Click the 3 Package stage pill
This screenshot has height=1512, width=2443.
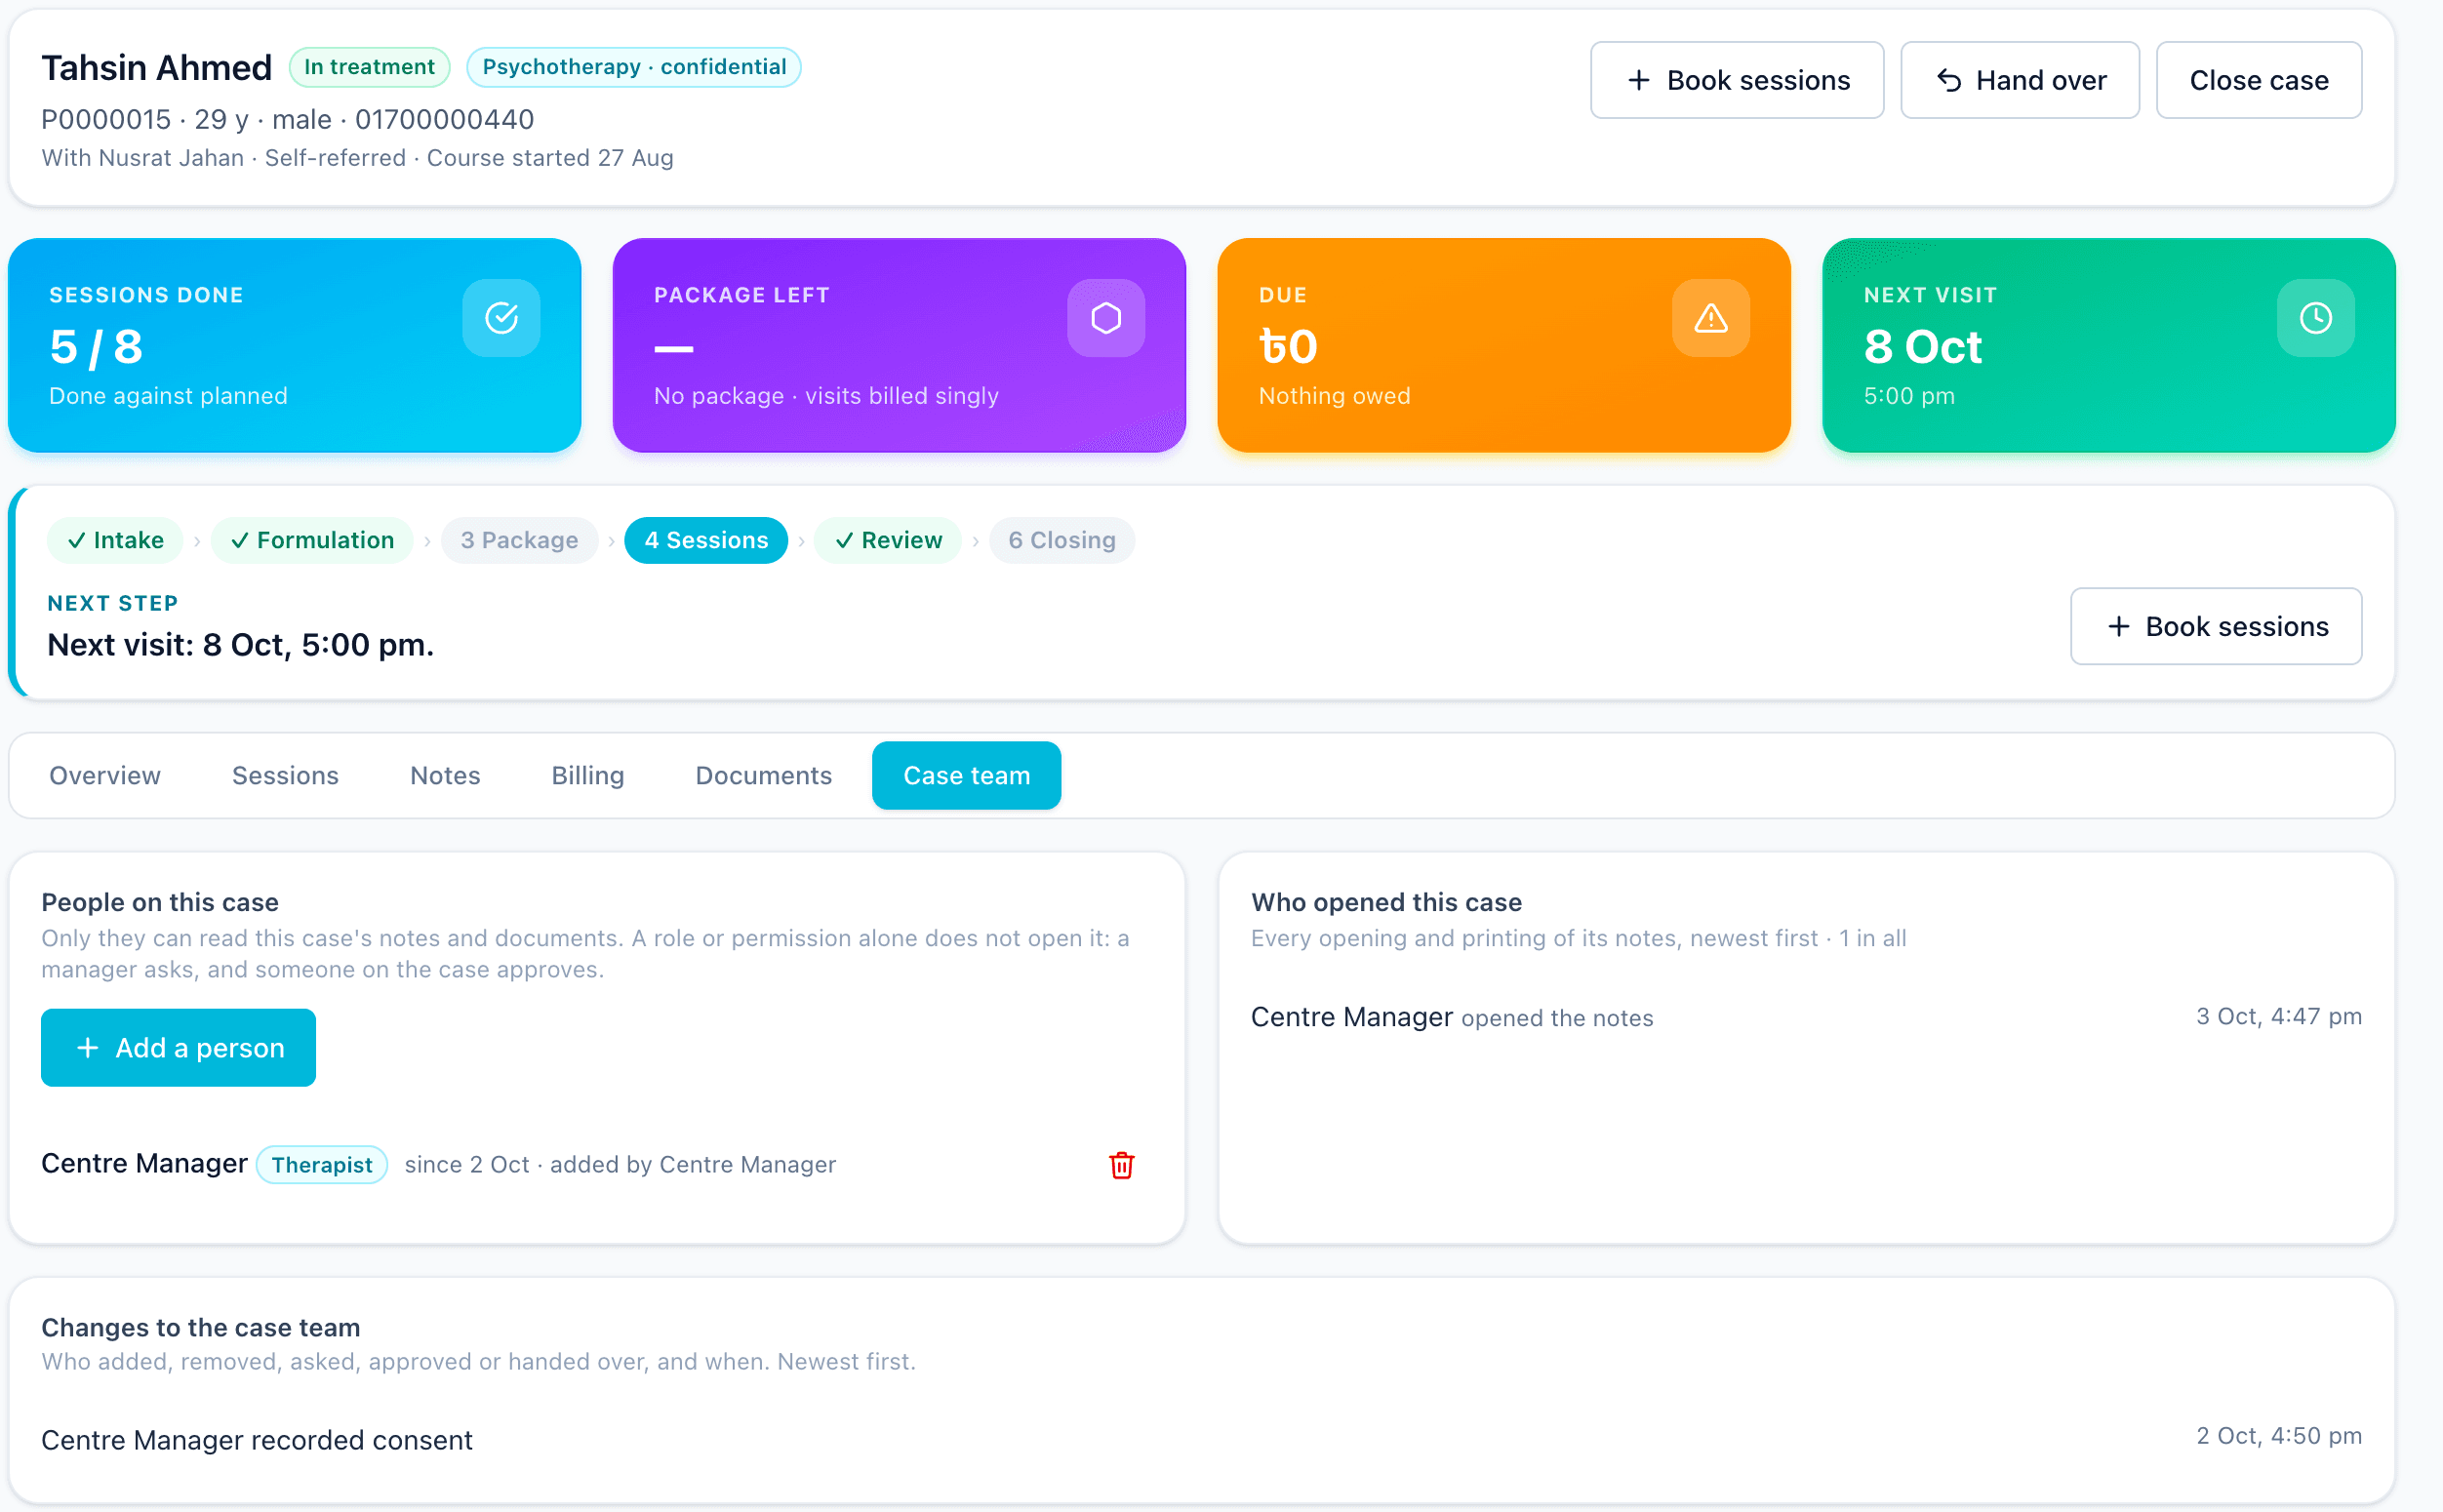pos(519,540)
